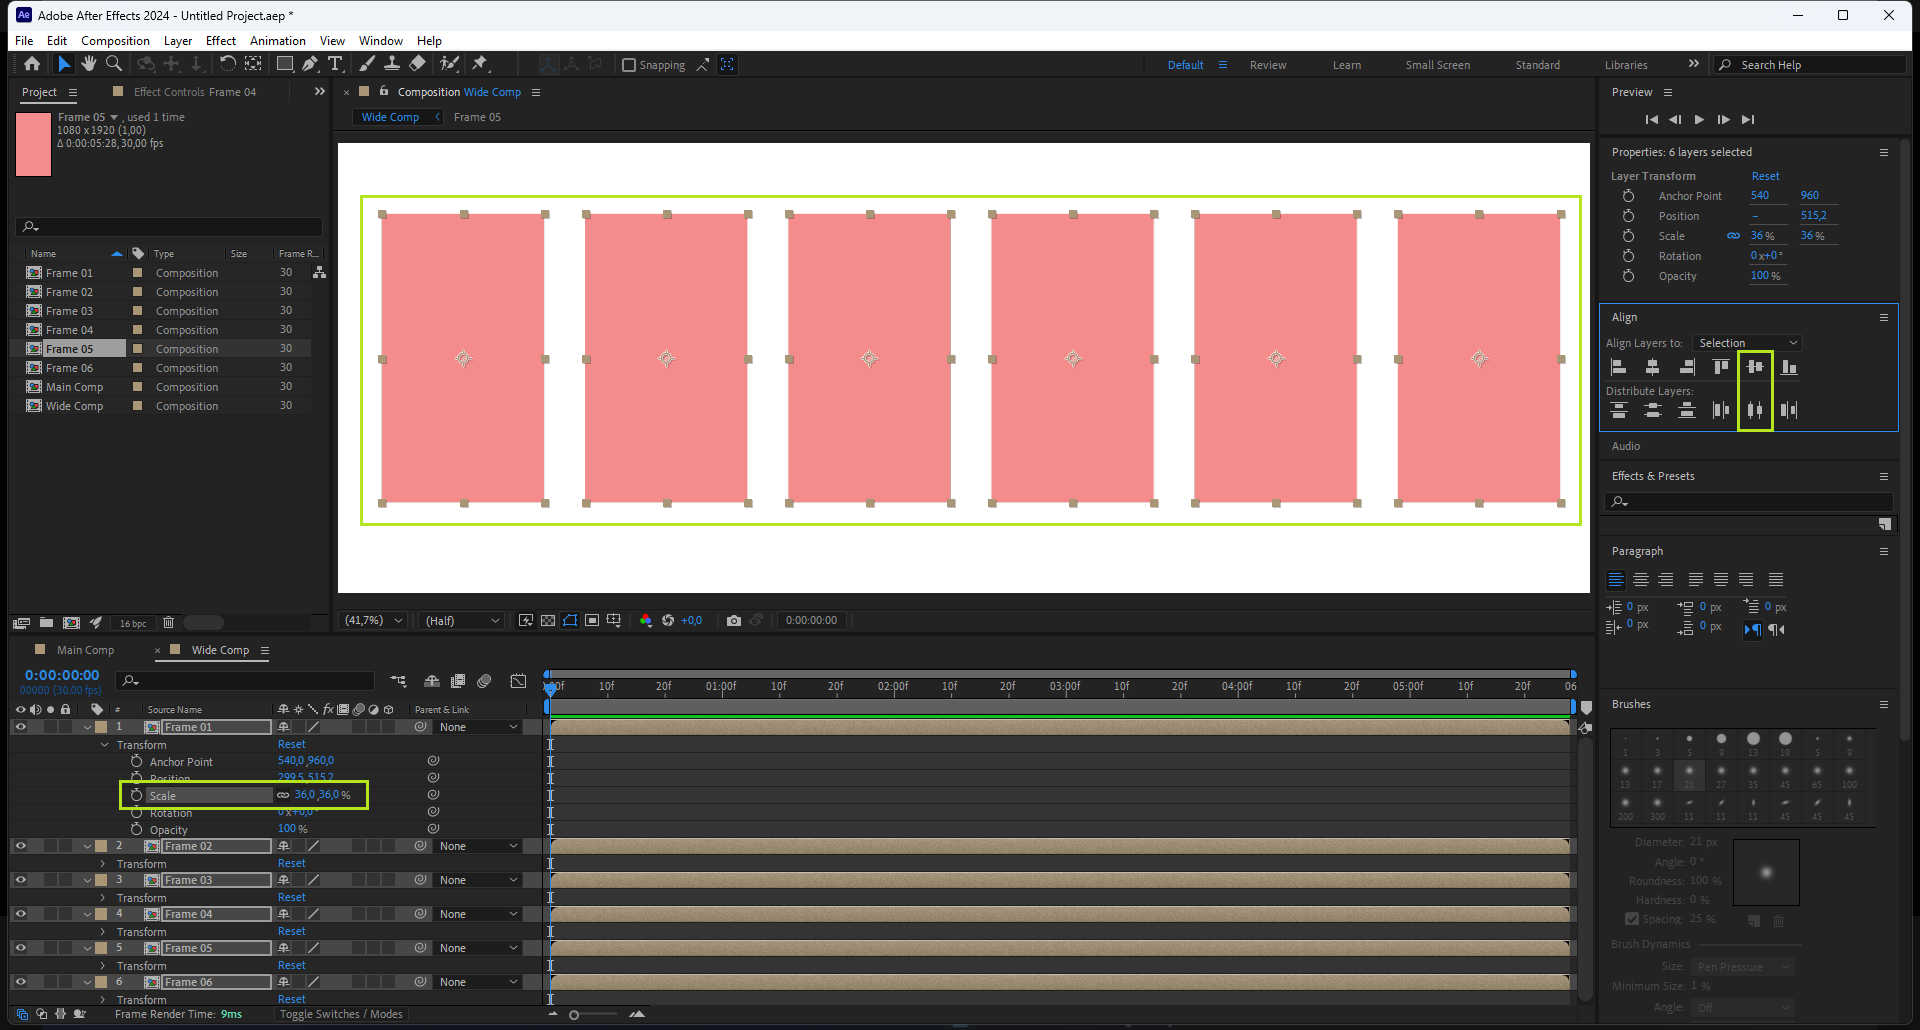Open the resolution dropdown showing Half
The image size is (1920, 1030).
tap(461, 621)
